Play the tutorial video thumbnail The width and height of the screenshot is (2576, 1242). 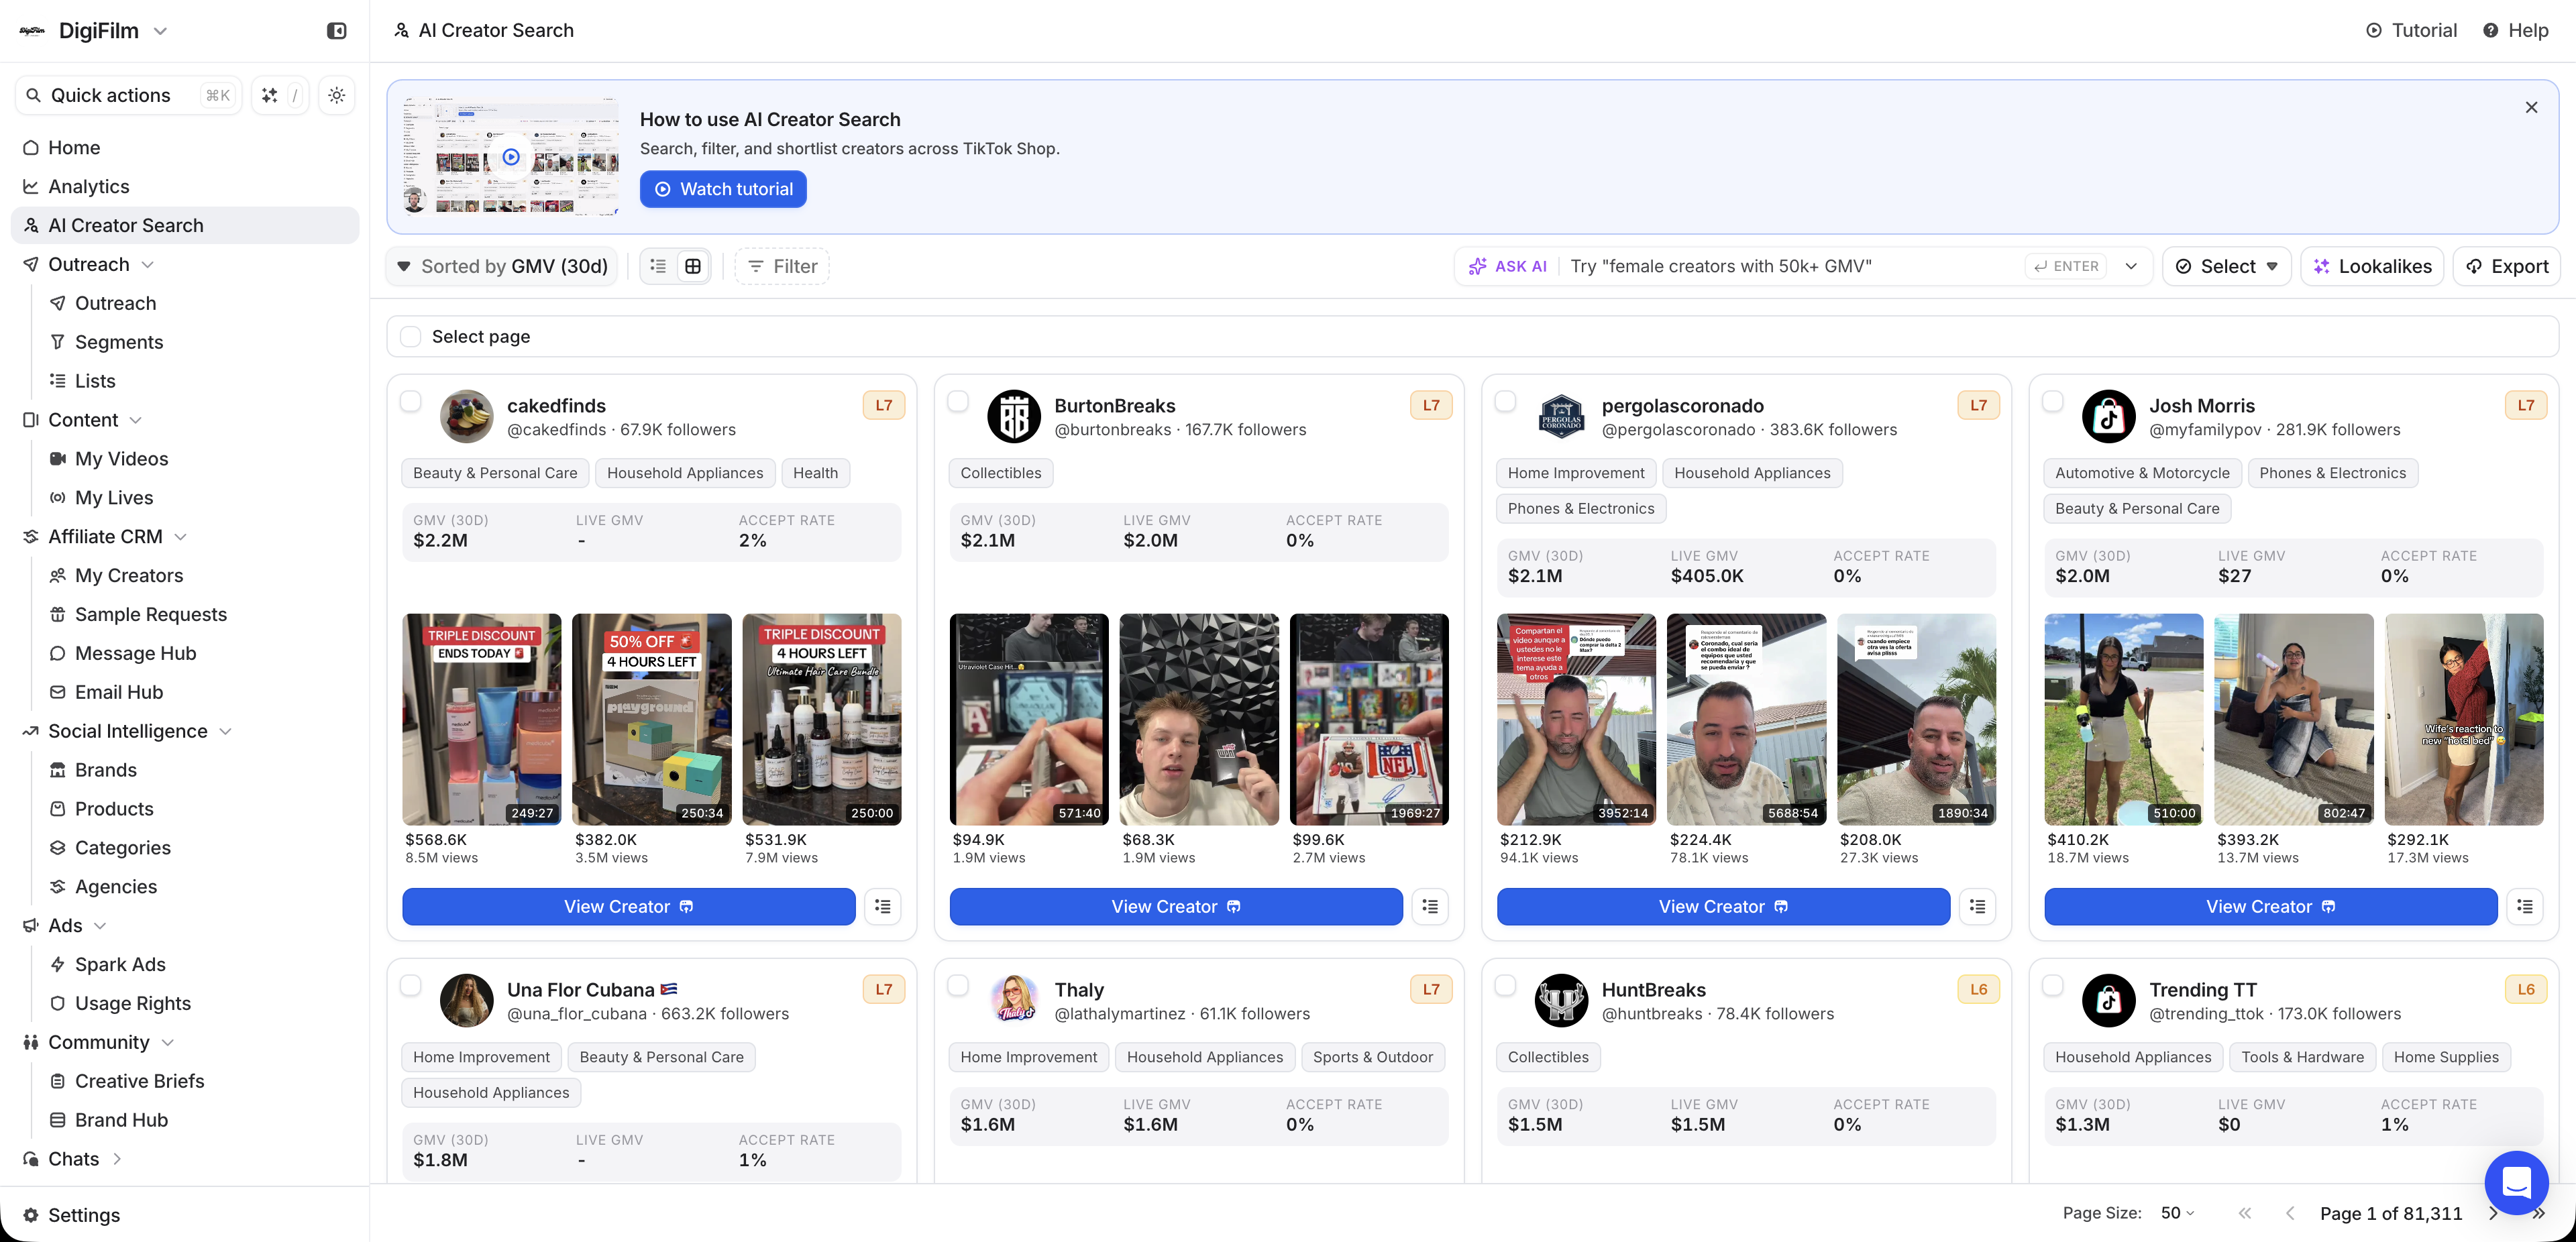pos(511,157)
